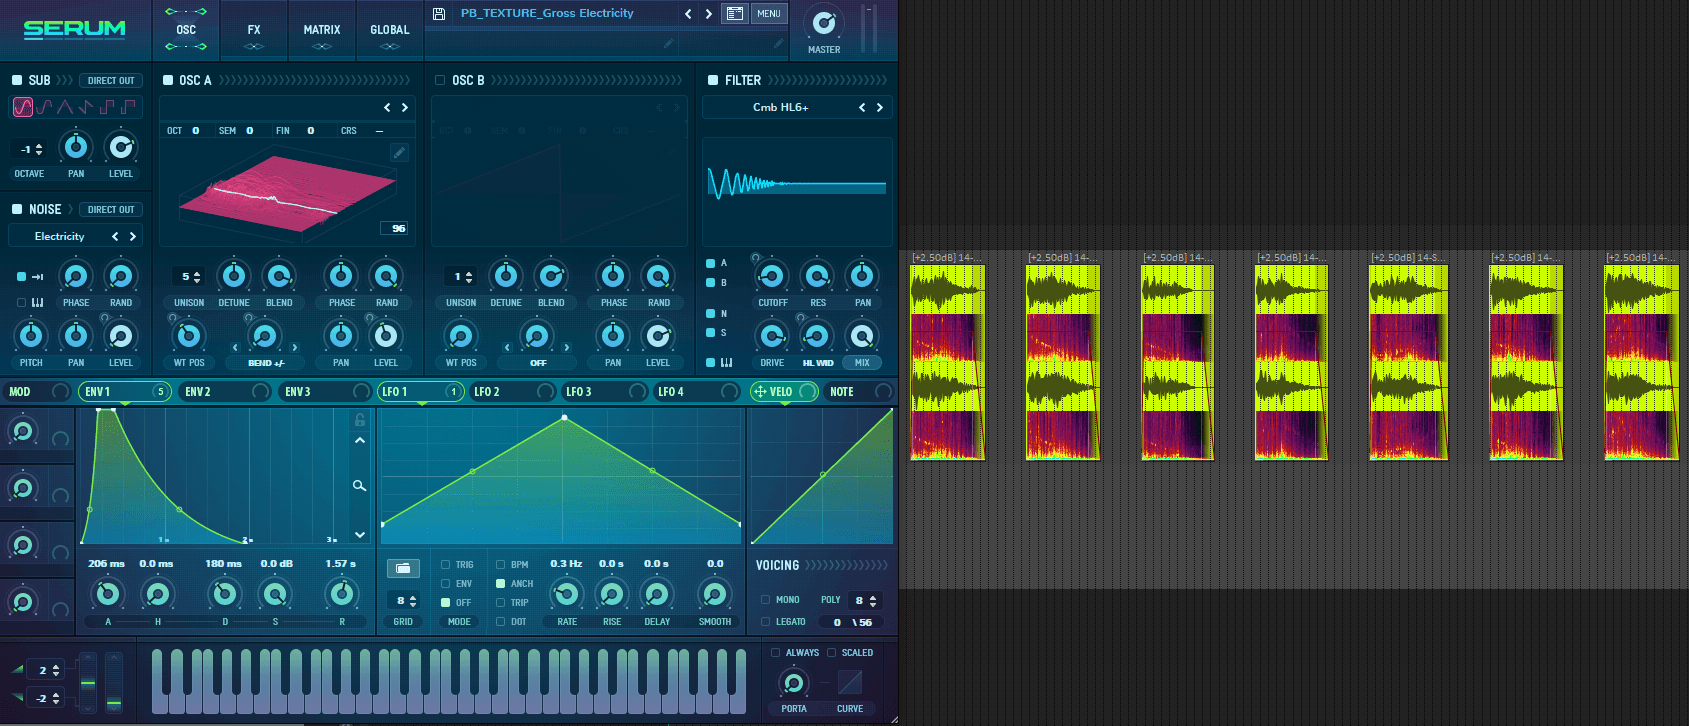The height and width of the screenshot is (726, 1689).
Task: Click the Noise Pitch knob
Action: click(31, 336)
